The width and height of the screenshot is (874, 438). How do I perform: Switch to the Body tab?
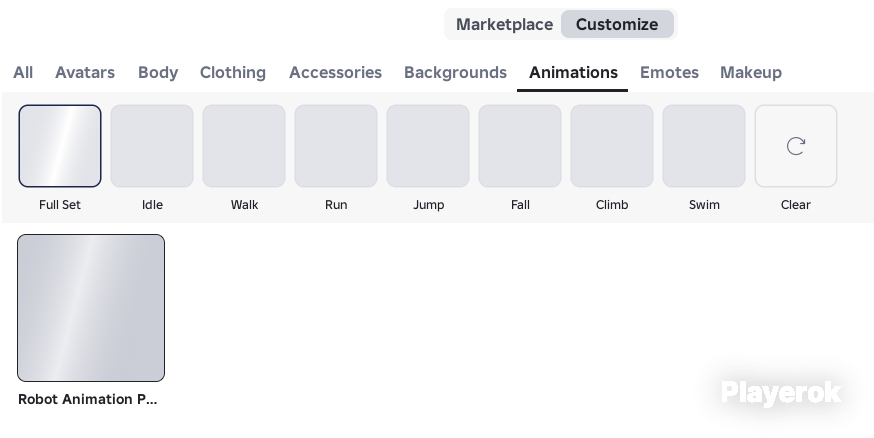158,72
